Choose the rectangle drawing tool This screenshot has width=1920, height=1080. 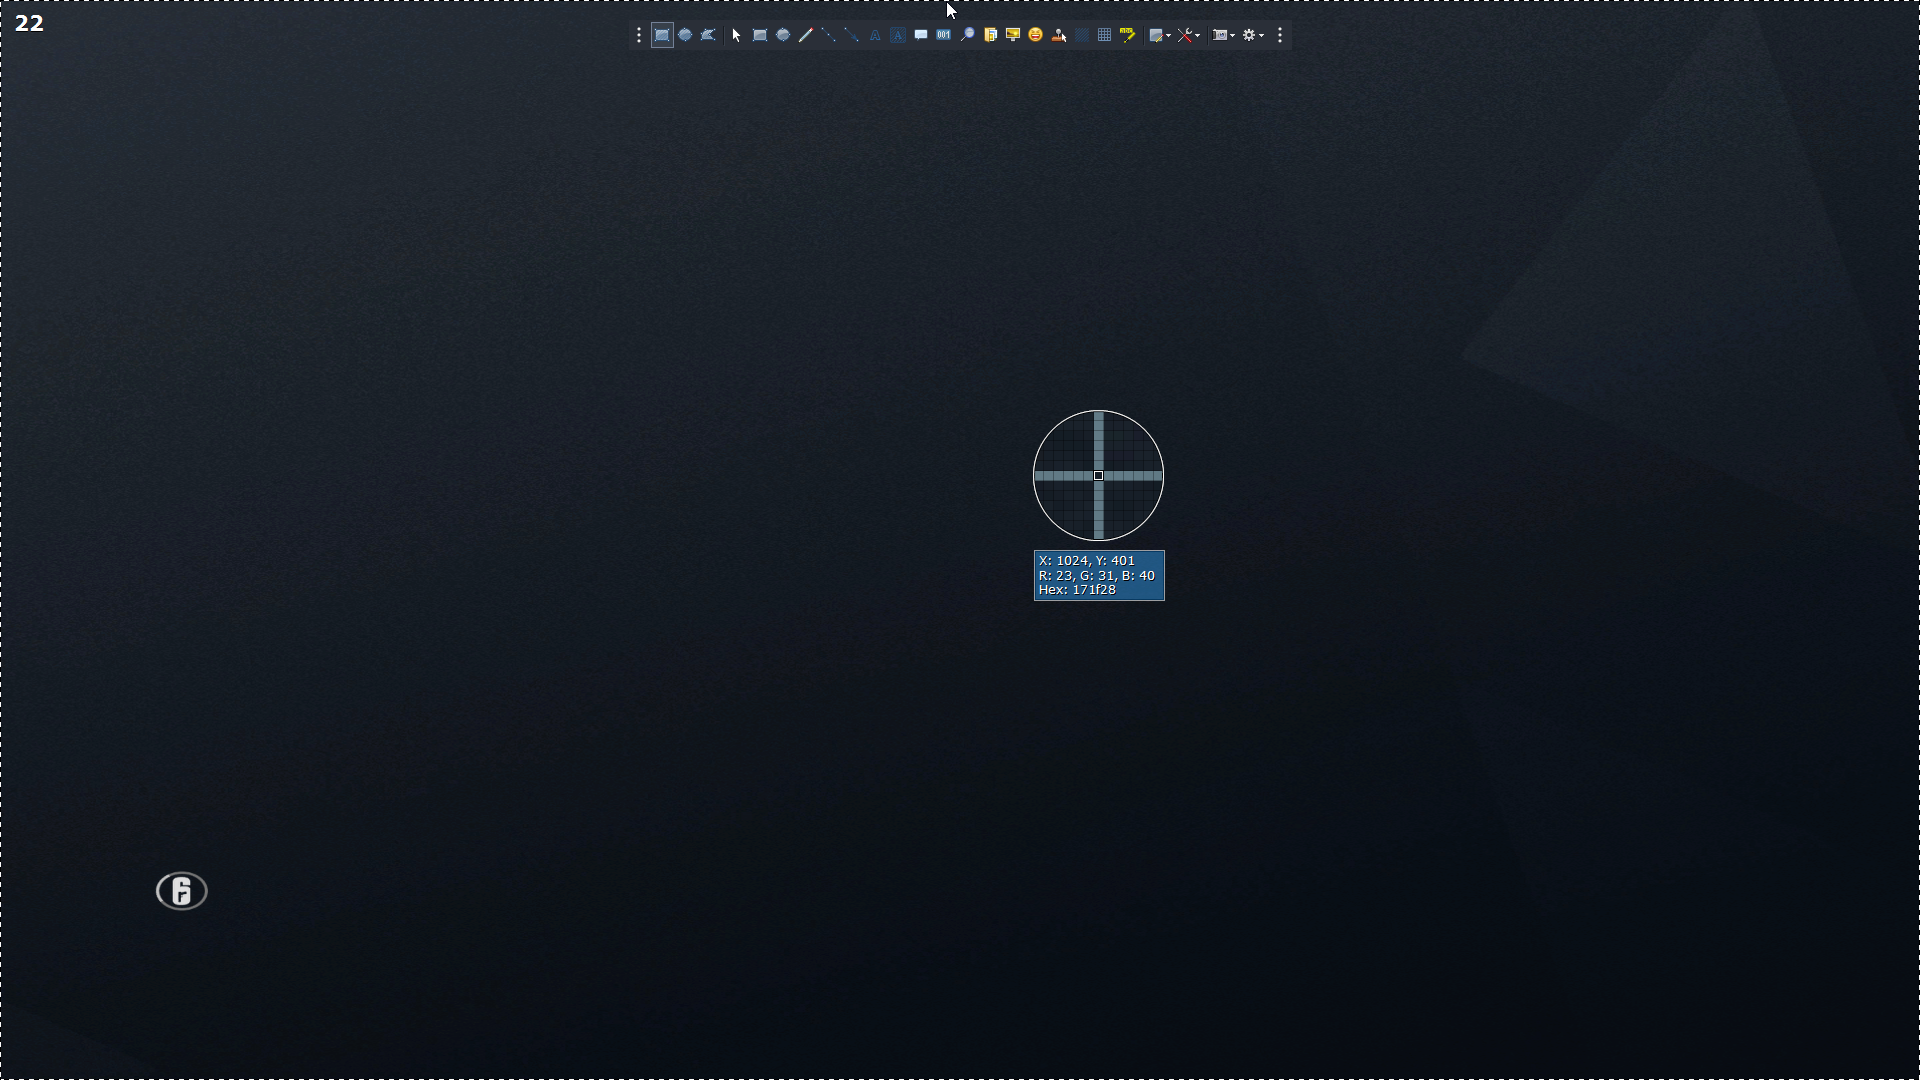[x=760, y=35]
